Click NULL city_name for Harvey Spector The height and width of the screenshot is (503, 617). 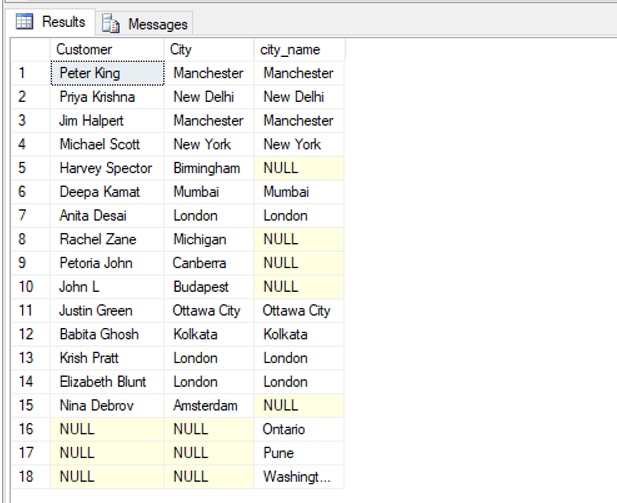(299, 168)
